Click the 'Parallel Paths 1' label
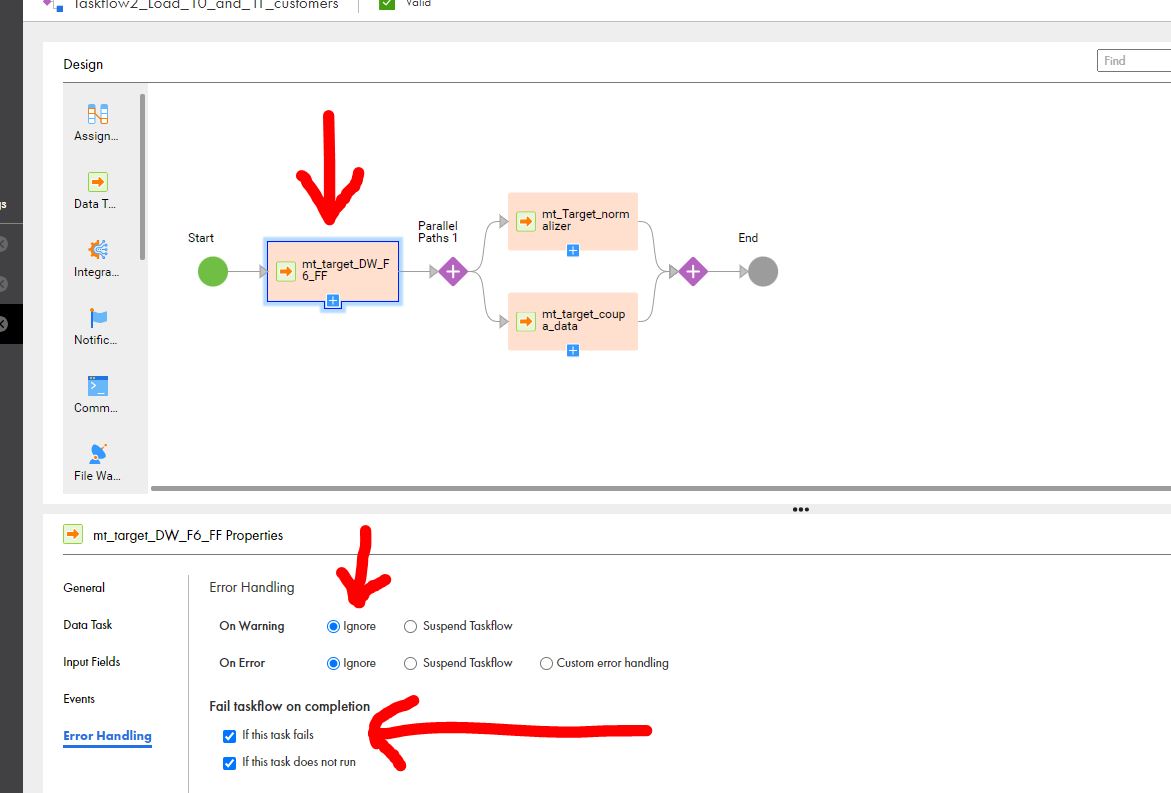 [438, 231]
